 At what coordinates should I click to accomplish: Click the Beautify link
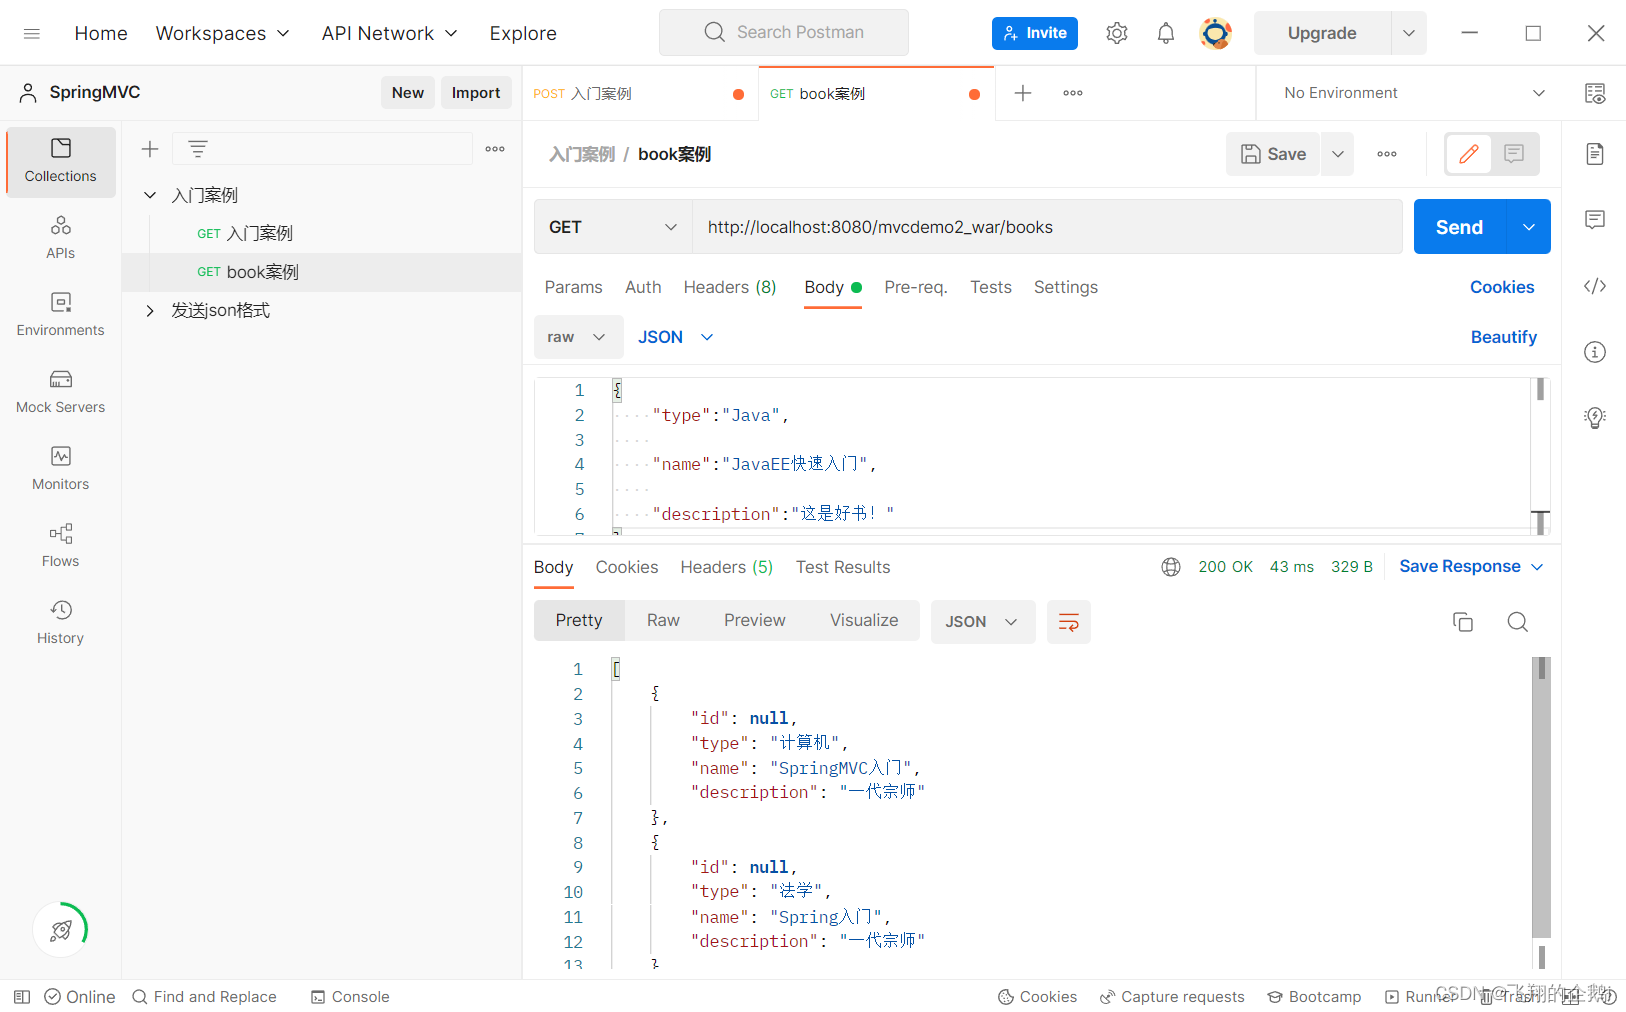coord(1504,337)
